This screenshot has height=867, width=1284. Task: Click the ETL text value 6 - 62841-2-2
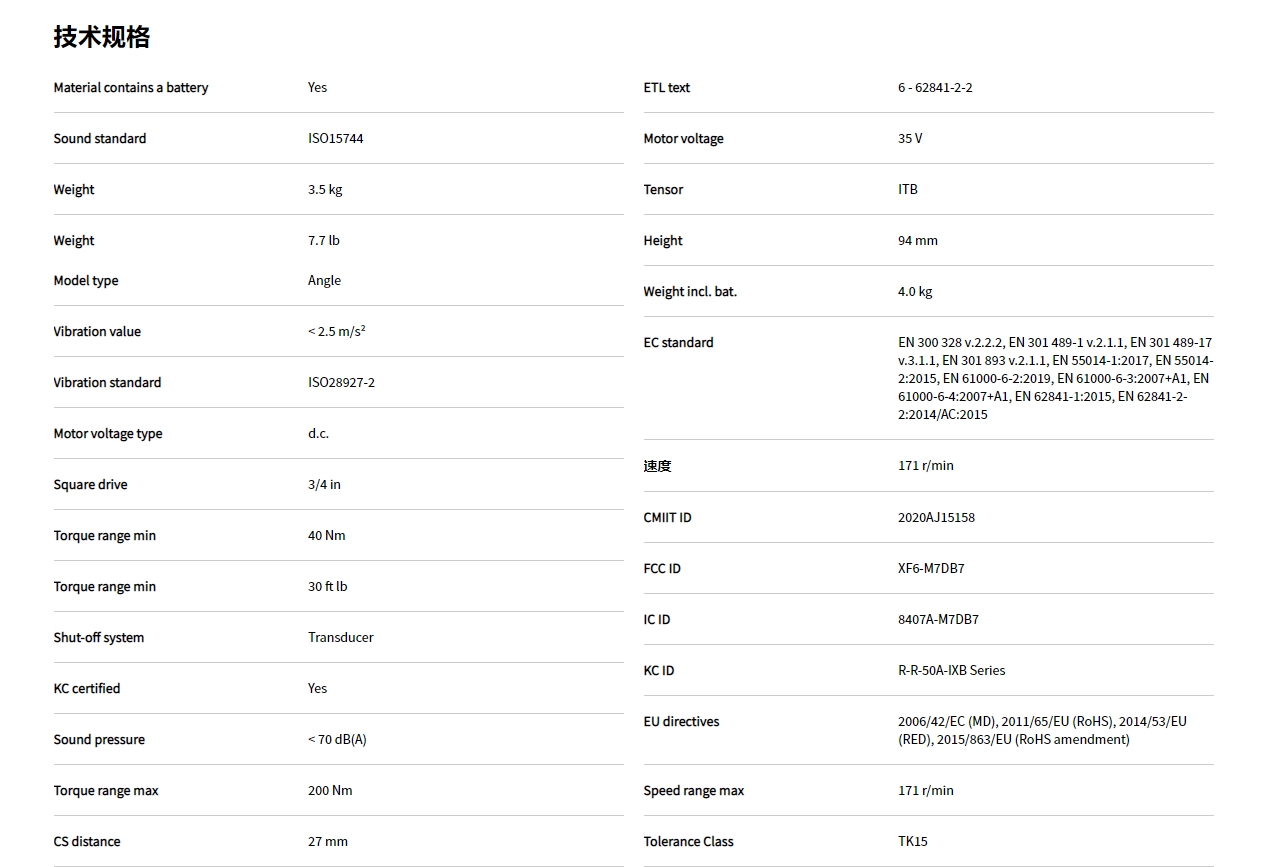934,88
